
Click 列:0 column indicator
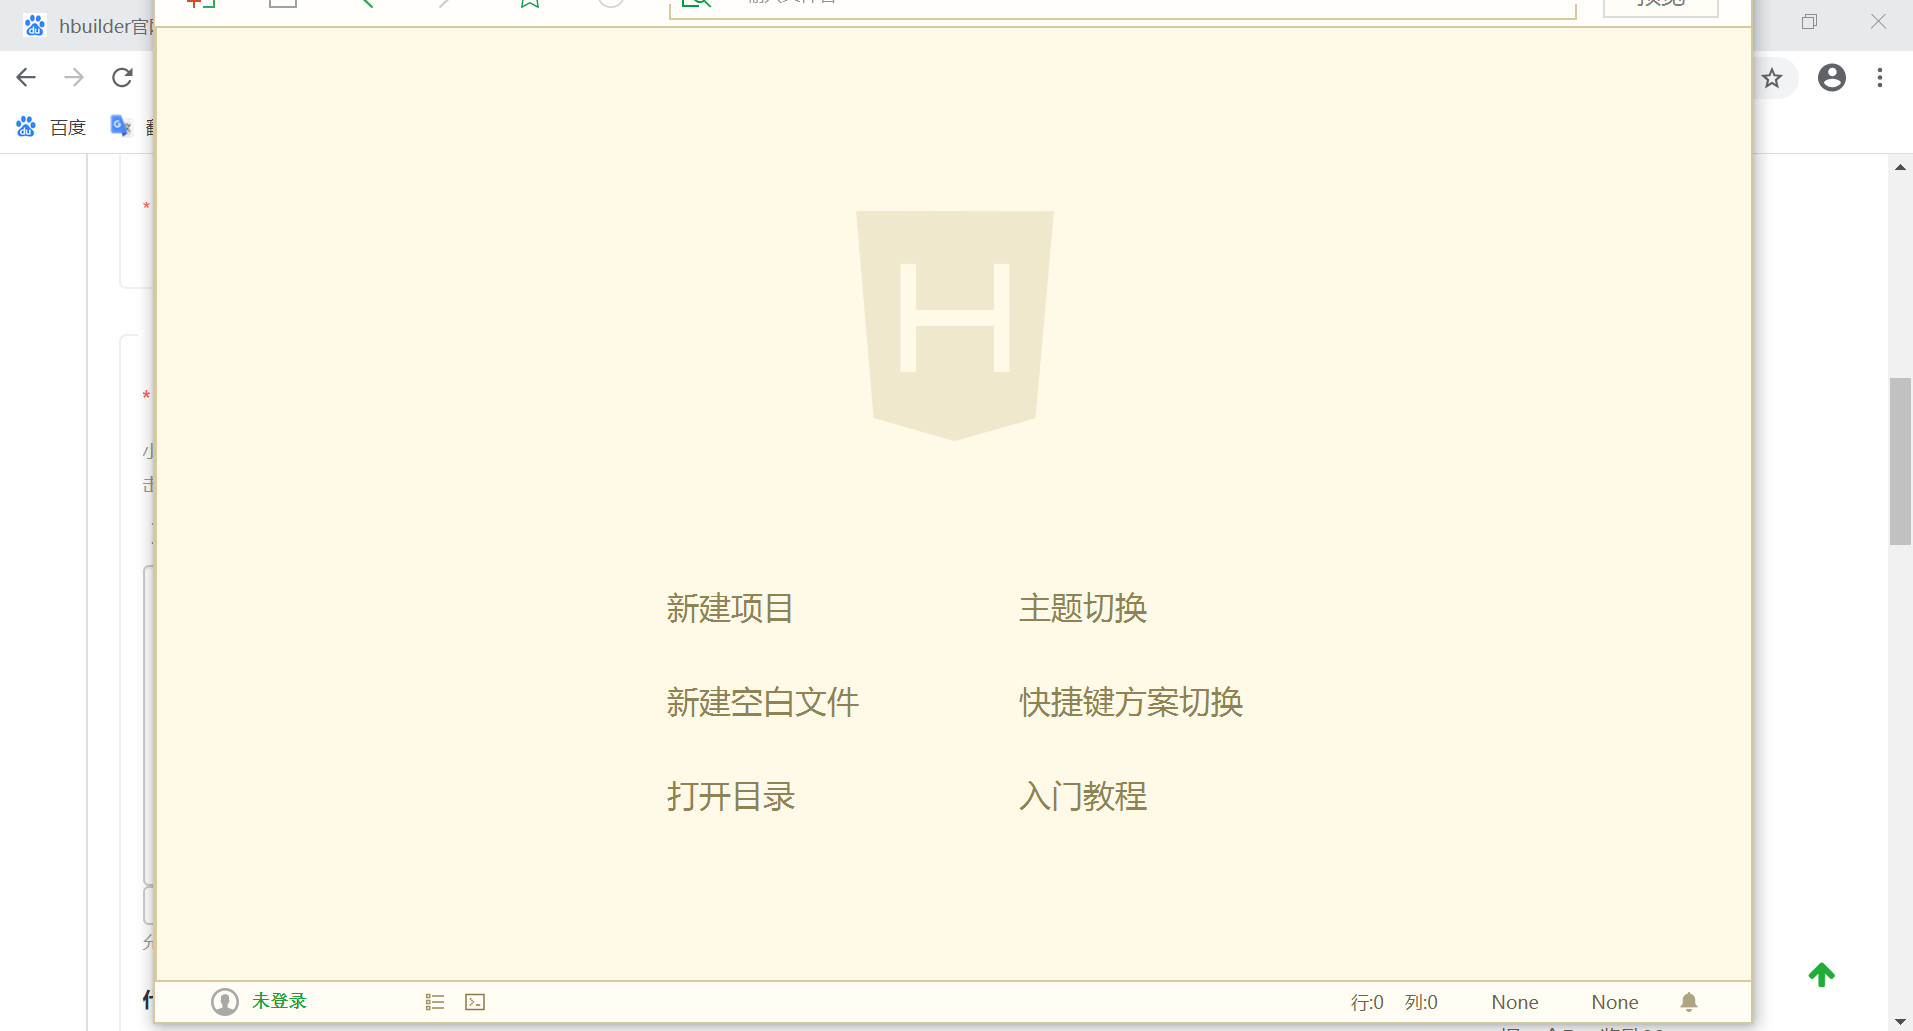click(1421, 1002)
